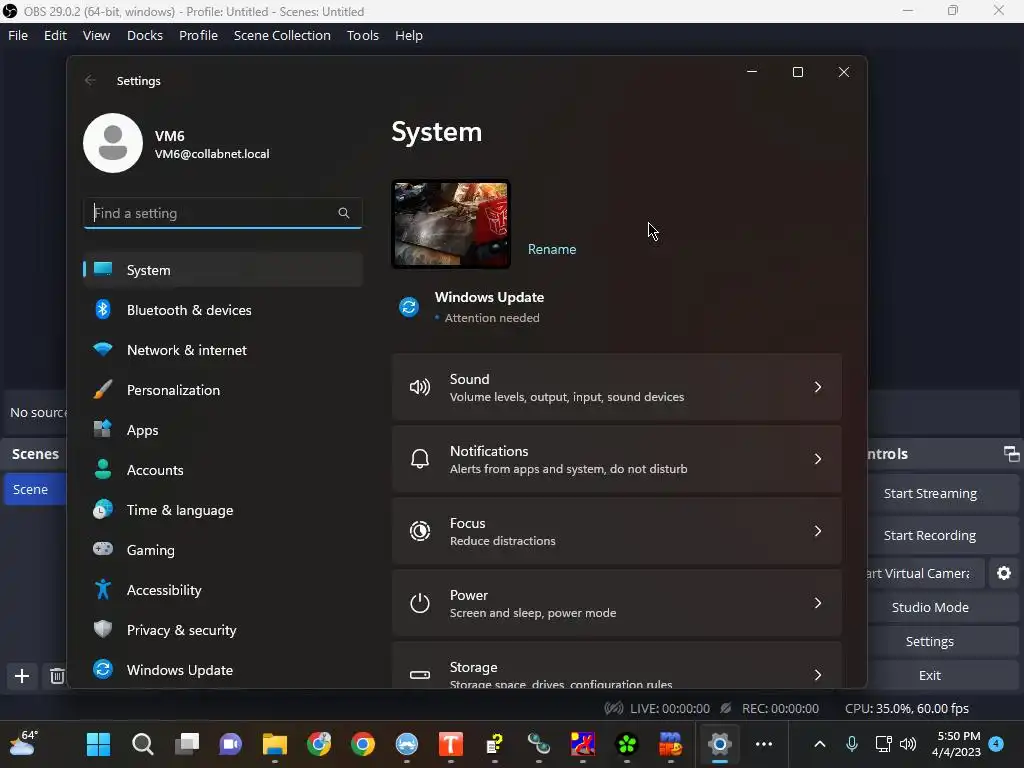Open Network & internet settings
The height and width of the screenshot is (768, 1024).
click(223, 349)
